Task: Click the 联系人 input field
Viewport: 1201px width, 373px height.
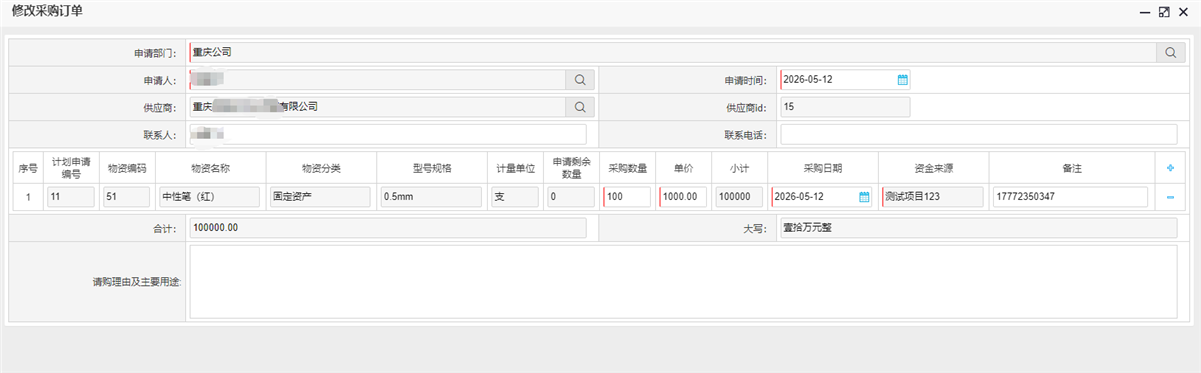Action: (x=388, y=134)
